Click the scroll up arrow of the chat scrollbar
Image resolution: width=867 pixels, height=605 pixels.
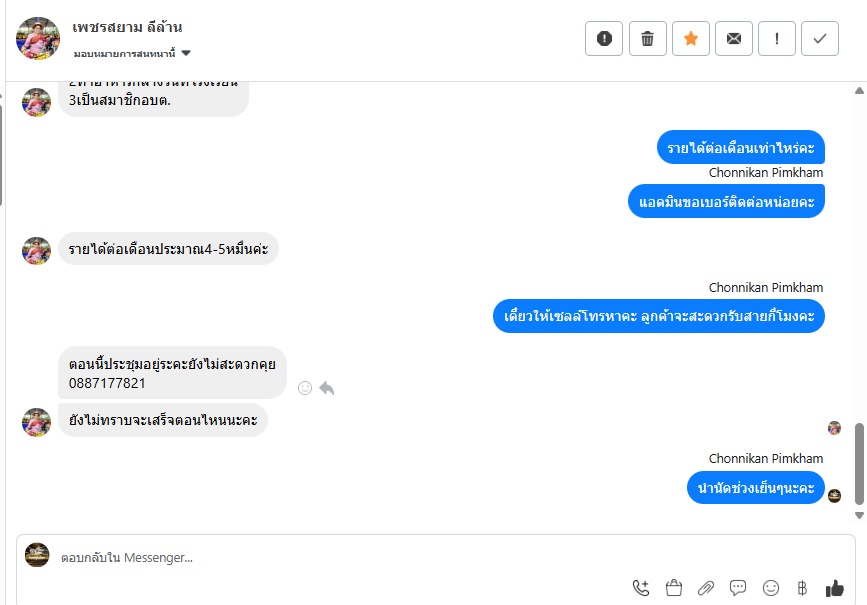point(859,91)
